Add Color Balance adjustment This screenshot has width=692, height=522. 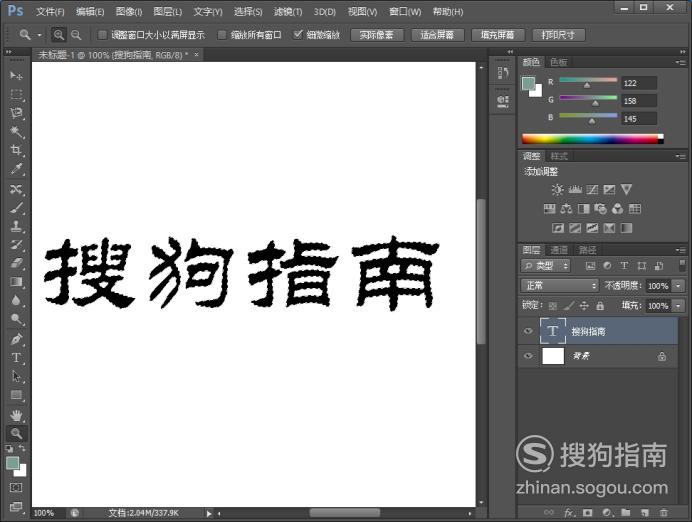coord(566,209)
